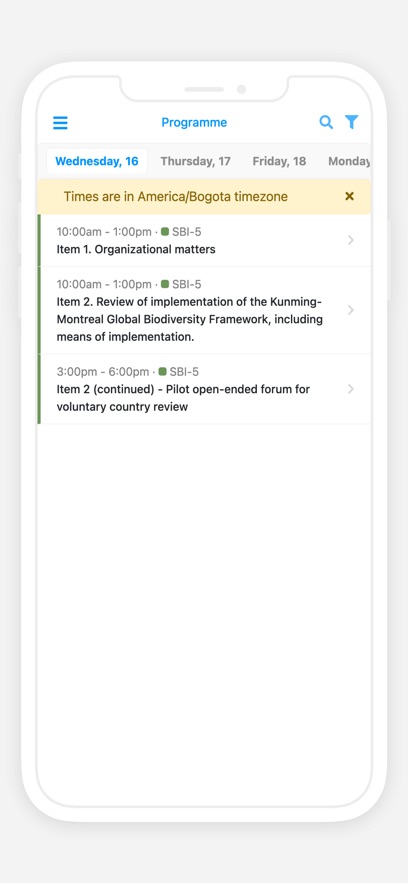Screen dimensions: 408x883
Task: Switch to the Monday tab
Action: coord(349,162)
